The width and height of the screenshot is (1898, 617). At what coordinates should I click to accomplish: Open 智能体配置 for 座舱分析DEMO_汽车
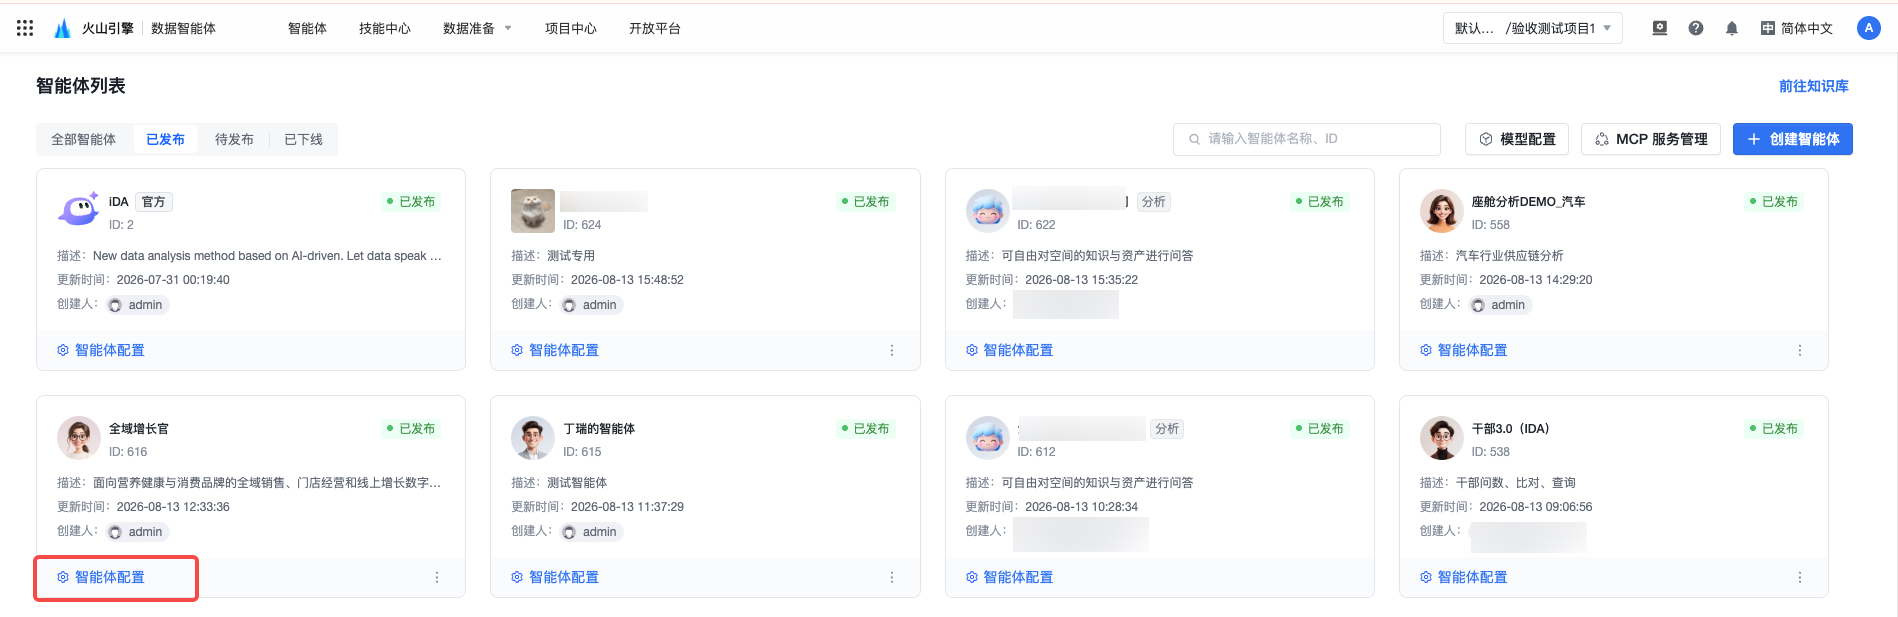pos(1463,350)
